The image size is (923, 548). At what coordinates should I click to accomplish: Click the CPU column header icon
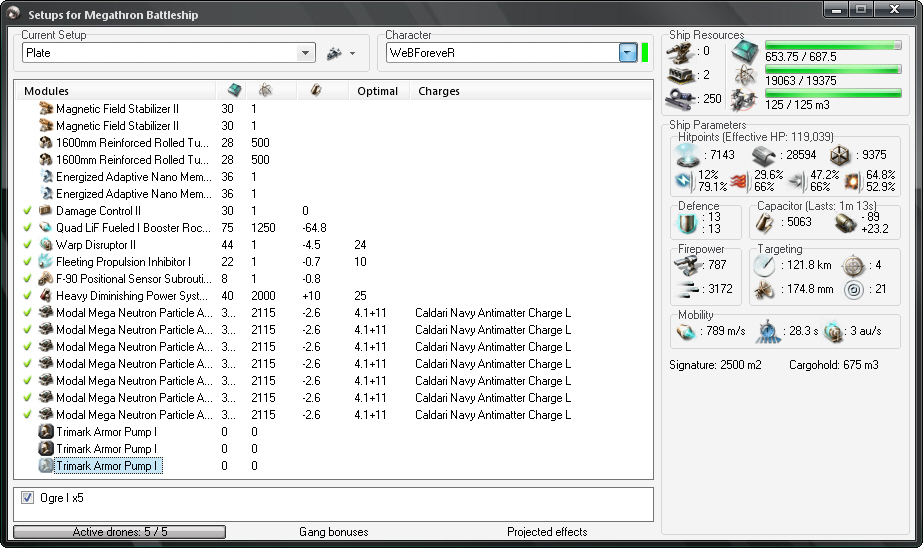(235, 90)
